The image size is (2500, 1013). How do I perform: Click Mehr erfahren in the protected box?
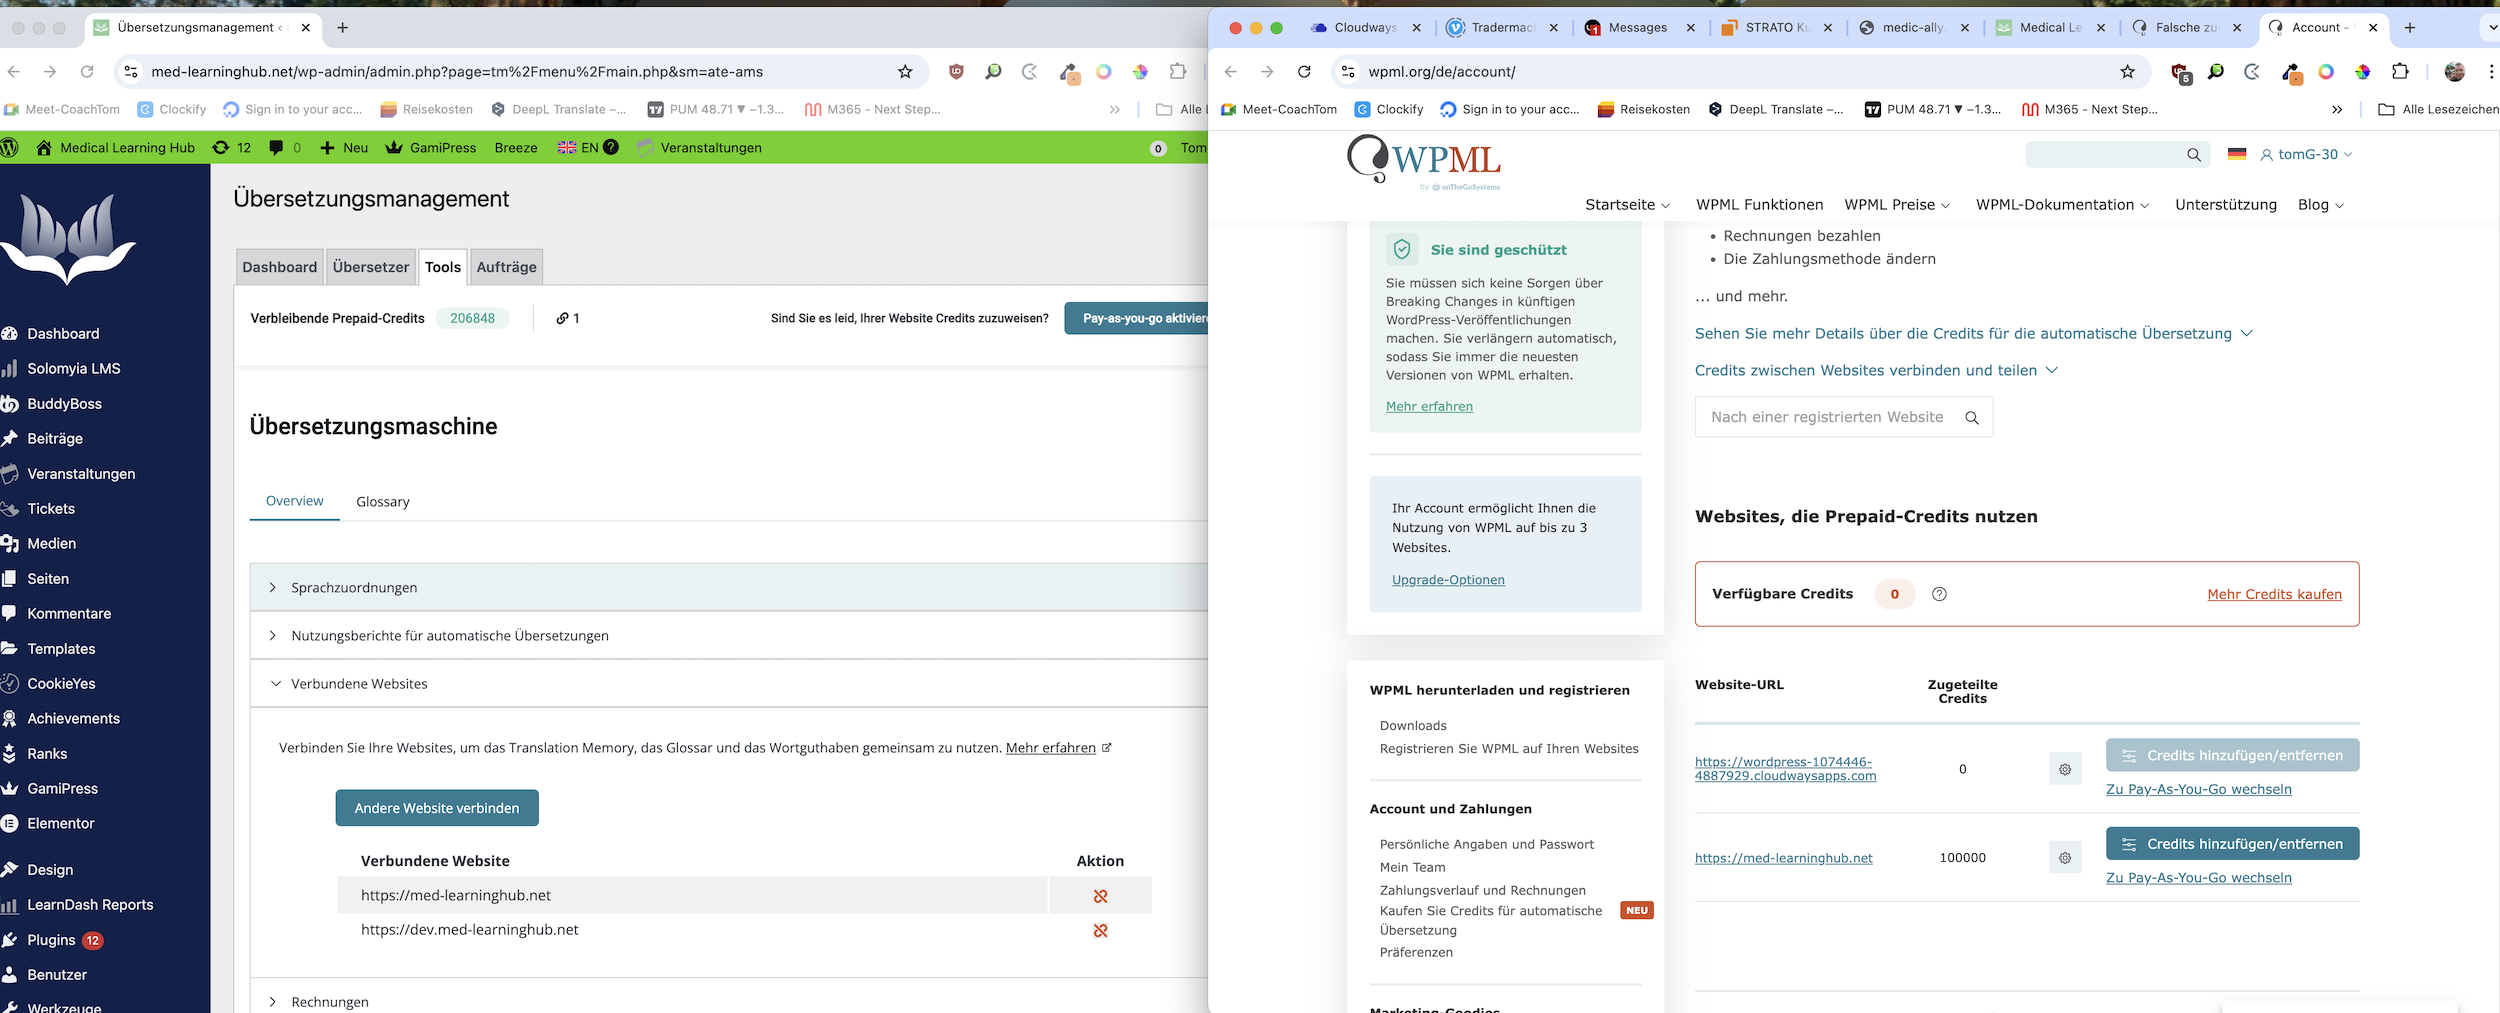tap(1429, 407)
